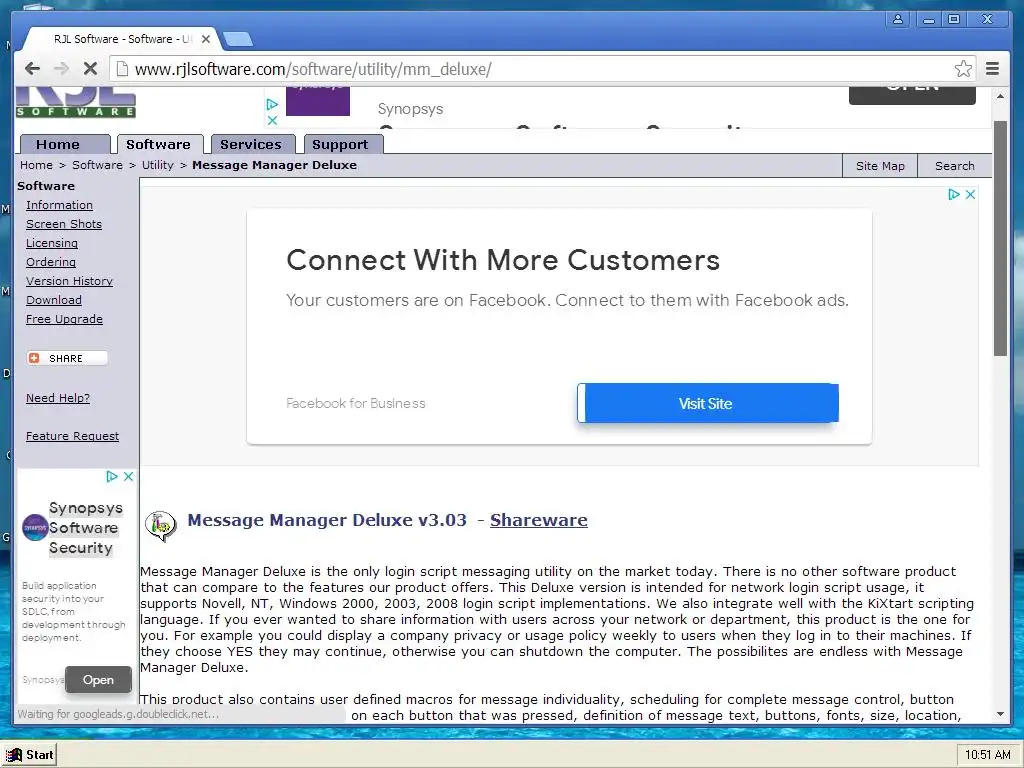1024x768 pixels.
Task: Click the address bar URL field
Action: (x=542, y=69)
